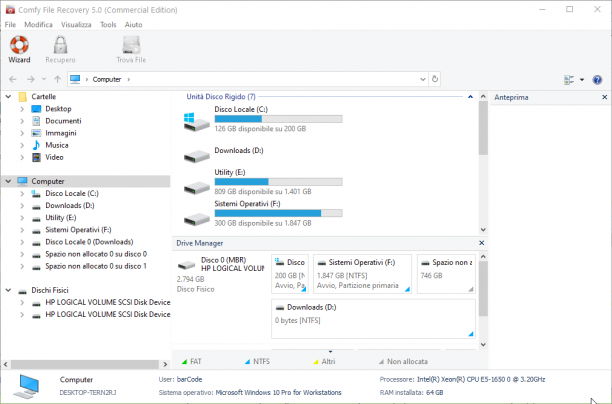612x404 pixels.
Task: Select first HP LOGICAL VOLUME SCSI Disk Device
Action: click(x=107, y=302)
